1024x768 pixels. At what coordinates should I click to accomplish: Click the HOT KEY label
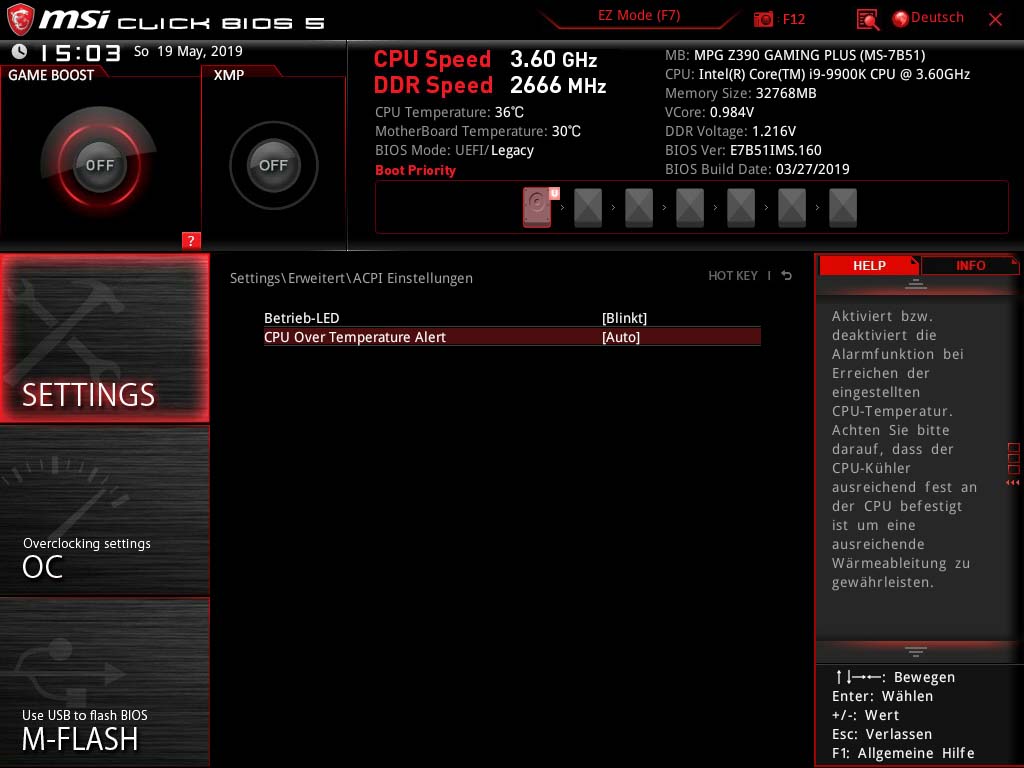point(733,276)
